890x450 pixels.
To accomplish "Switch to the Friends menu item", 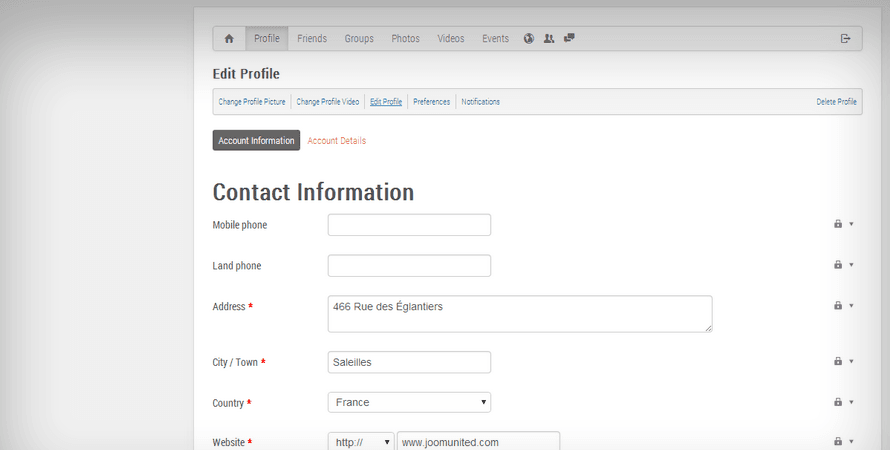I will click(x=312, y=39).
